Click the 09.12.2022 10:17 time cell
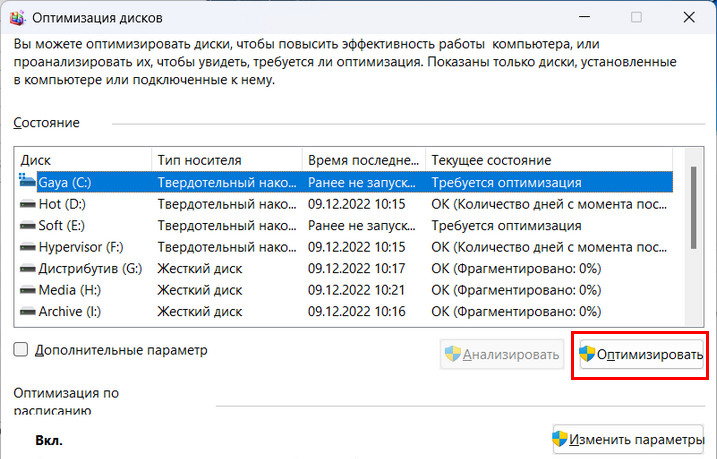The width and height of the screenshot is (717, 459). coord(356,268)
